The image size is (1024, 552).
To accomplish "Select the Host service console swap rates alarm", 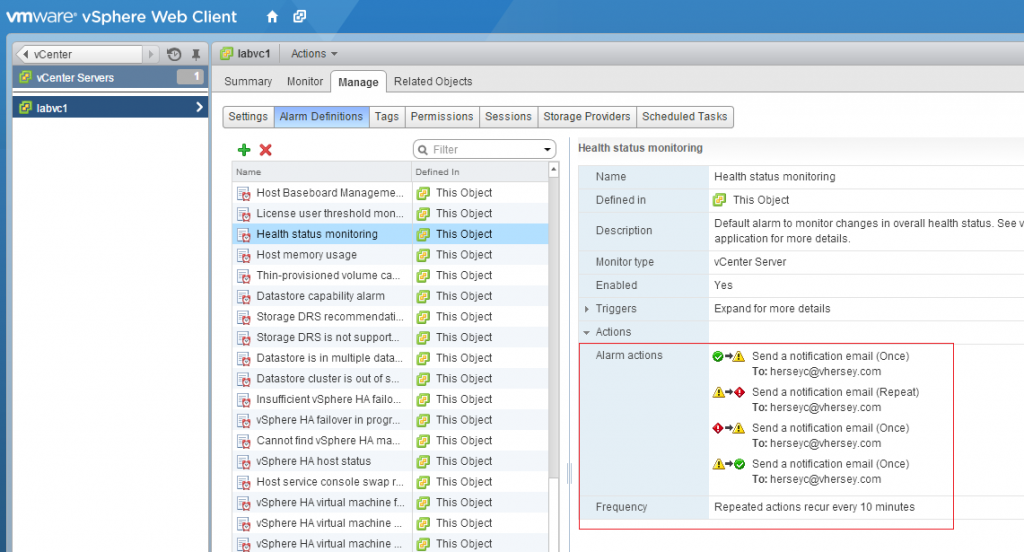I will (x=391, y=482).
